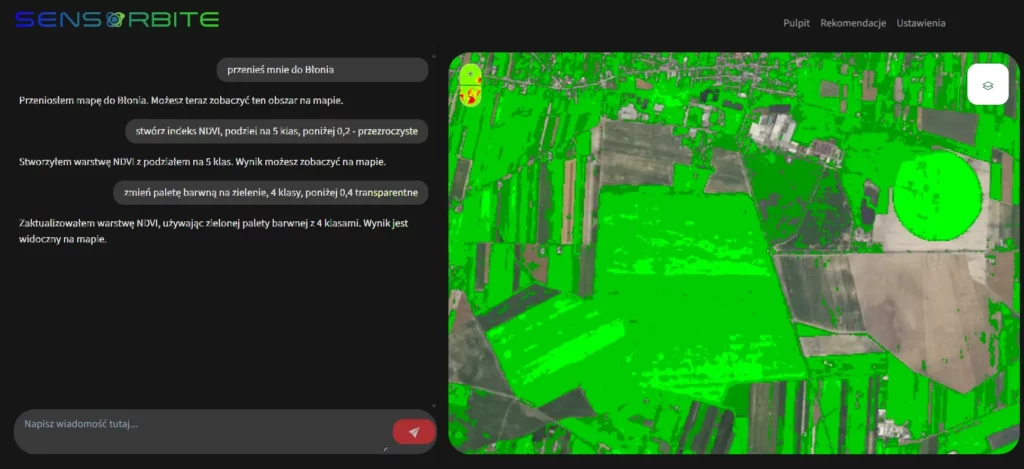Viewport: 1024px width, 469px height.
Task: Open the Pulpit page
Action: coord(796,23)
